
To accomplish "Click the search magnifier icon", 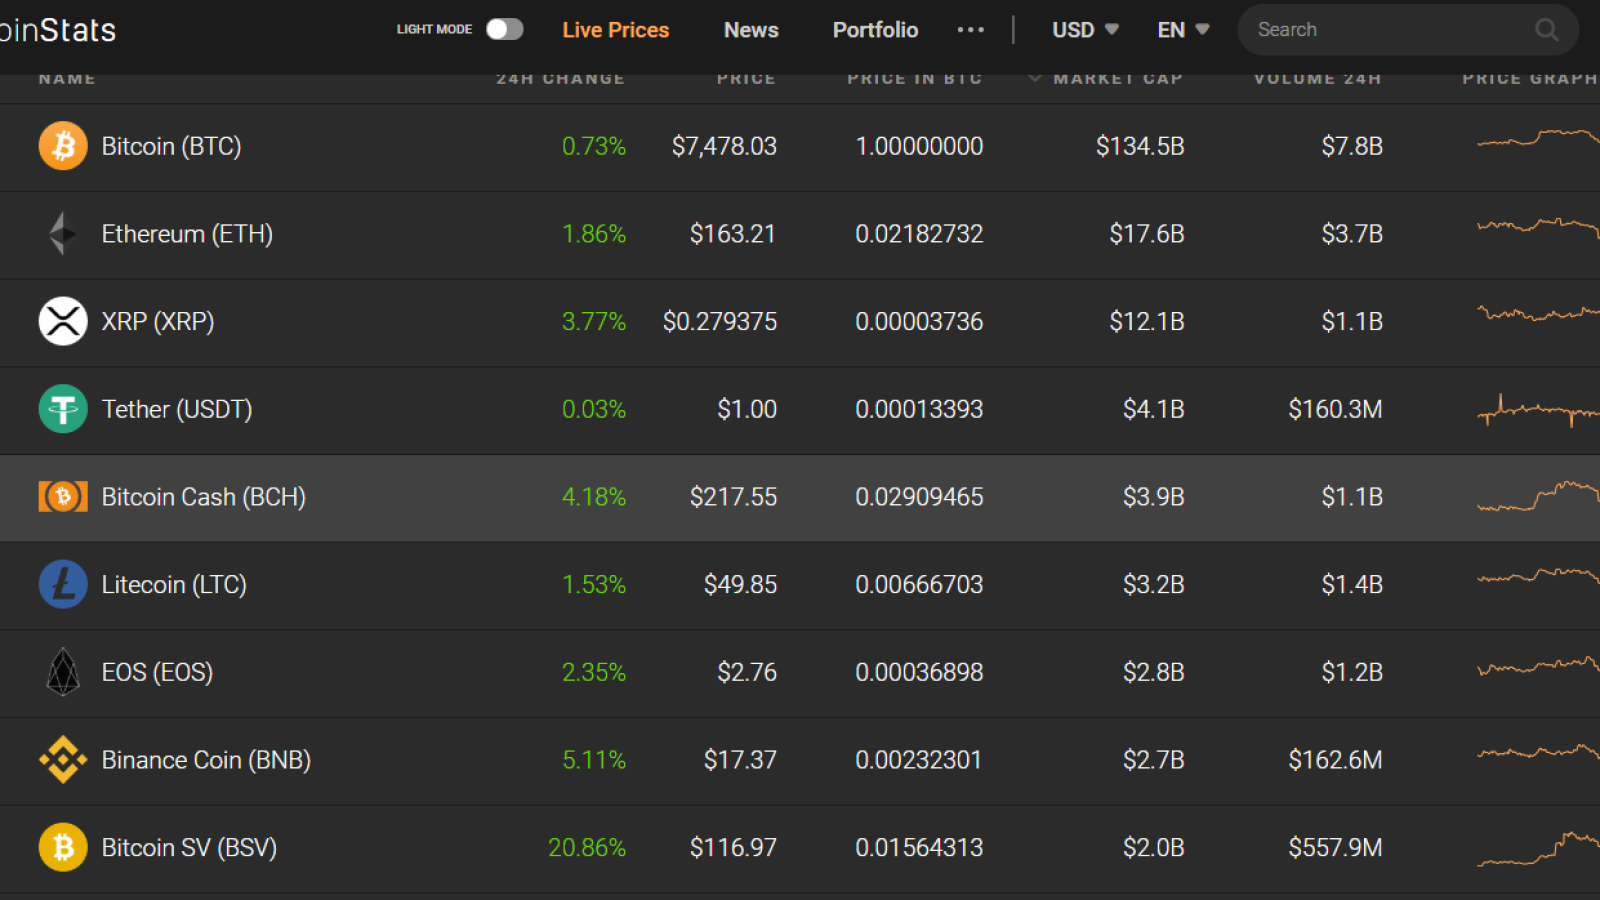I will coord(1546,30).
